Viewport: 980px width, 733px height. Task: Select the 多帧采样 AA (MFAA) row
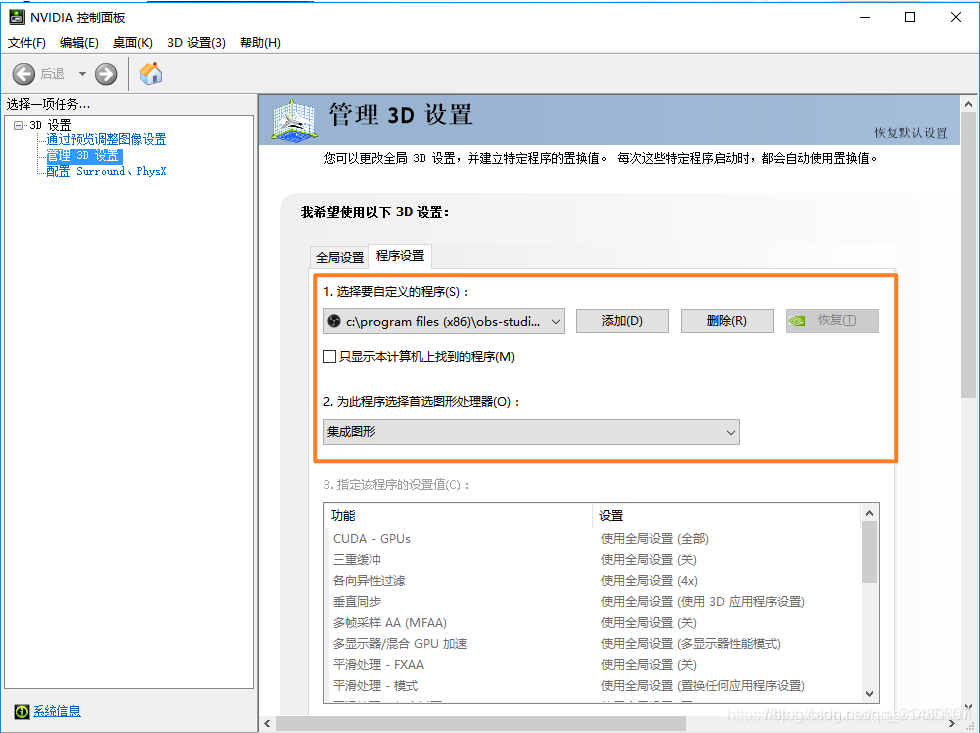pos(594,623)
